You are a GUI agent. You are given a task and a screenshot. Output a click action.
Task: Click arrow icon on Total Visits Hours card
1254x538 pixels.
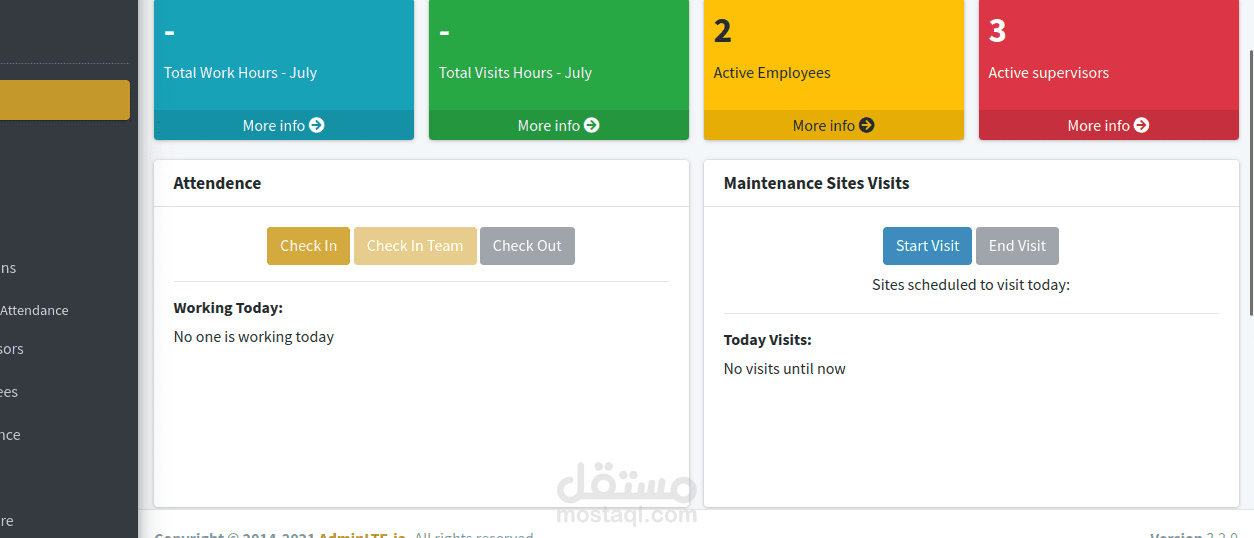click(592, 125)
